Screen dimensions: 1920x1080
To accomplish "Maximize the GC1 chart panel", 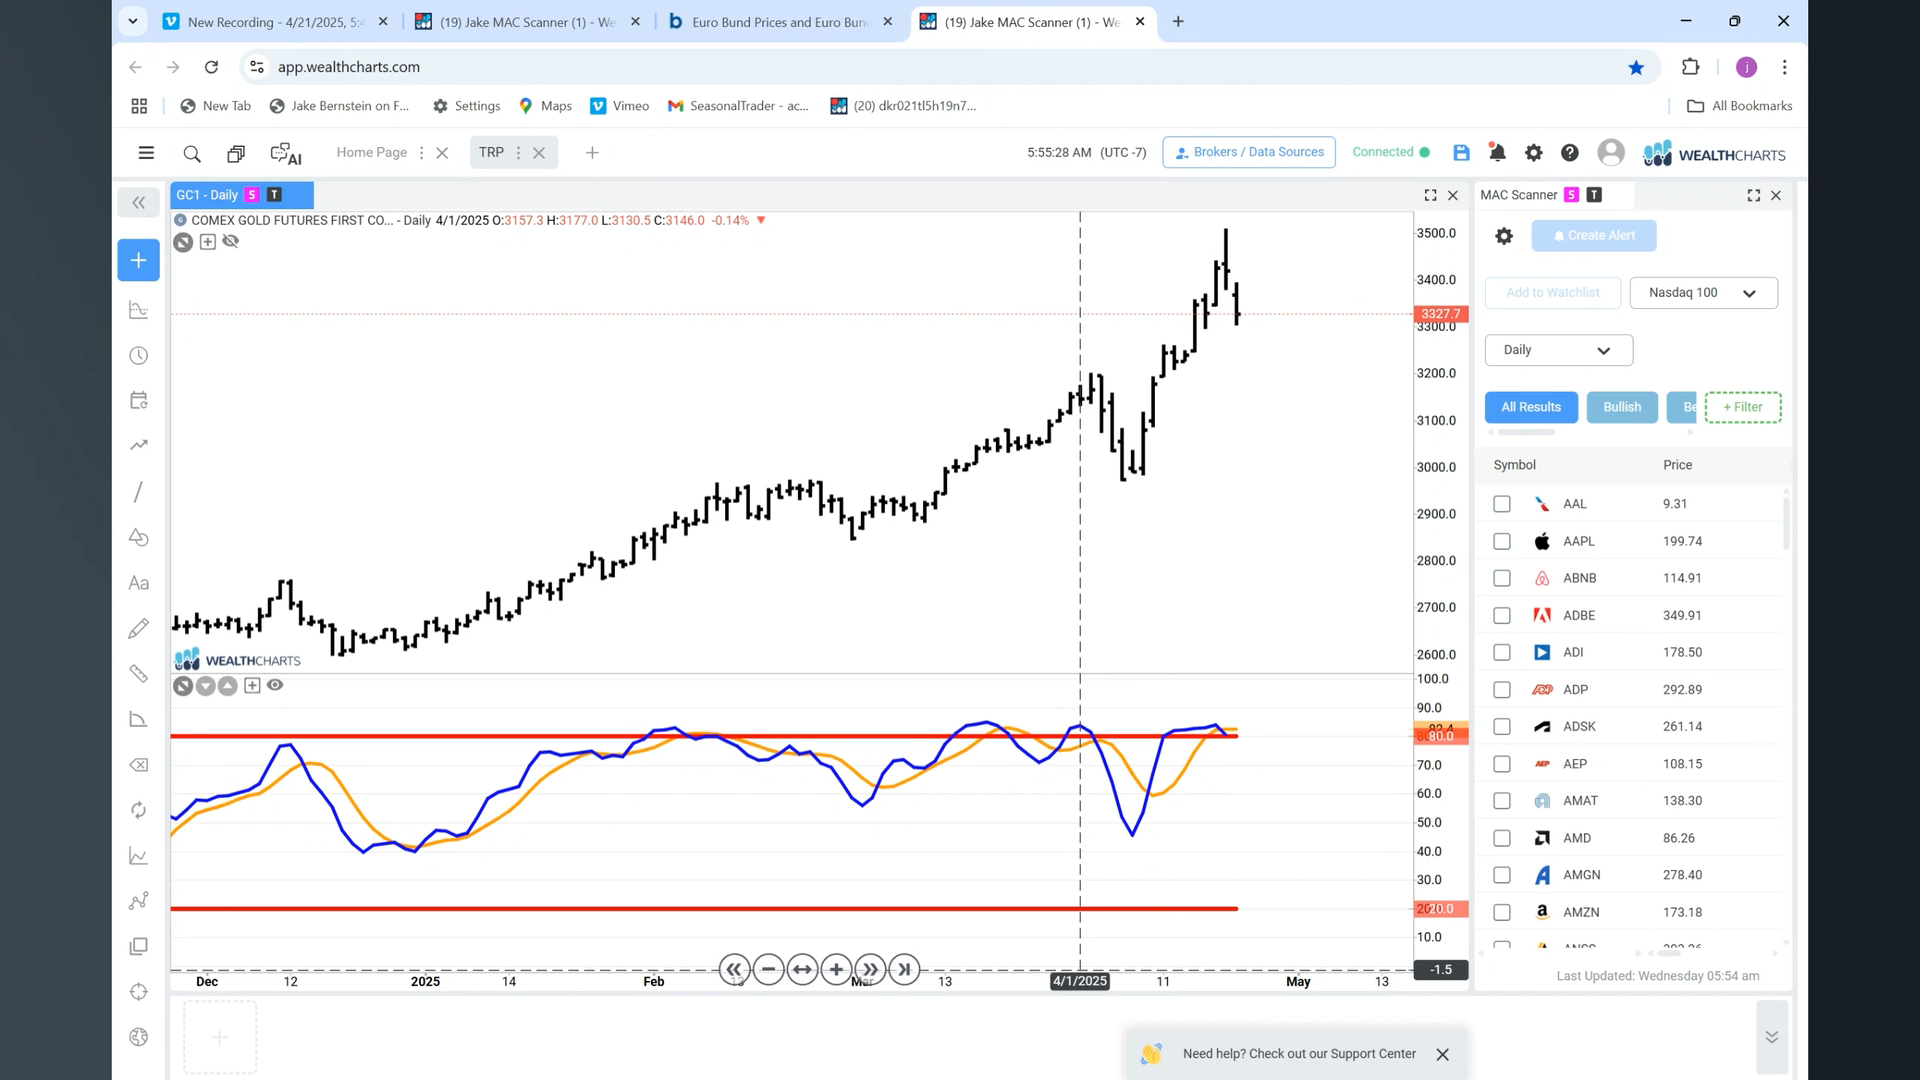I will (1430, 195).
